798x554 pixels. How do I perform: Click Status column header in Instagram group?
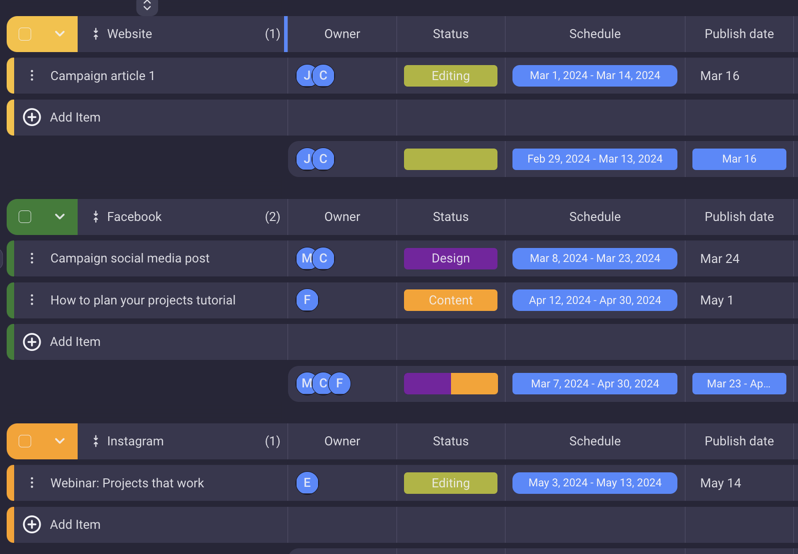pyautogui.click(x=450, y=441)
